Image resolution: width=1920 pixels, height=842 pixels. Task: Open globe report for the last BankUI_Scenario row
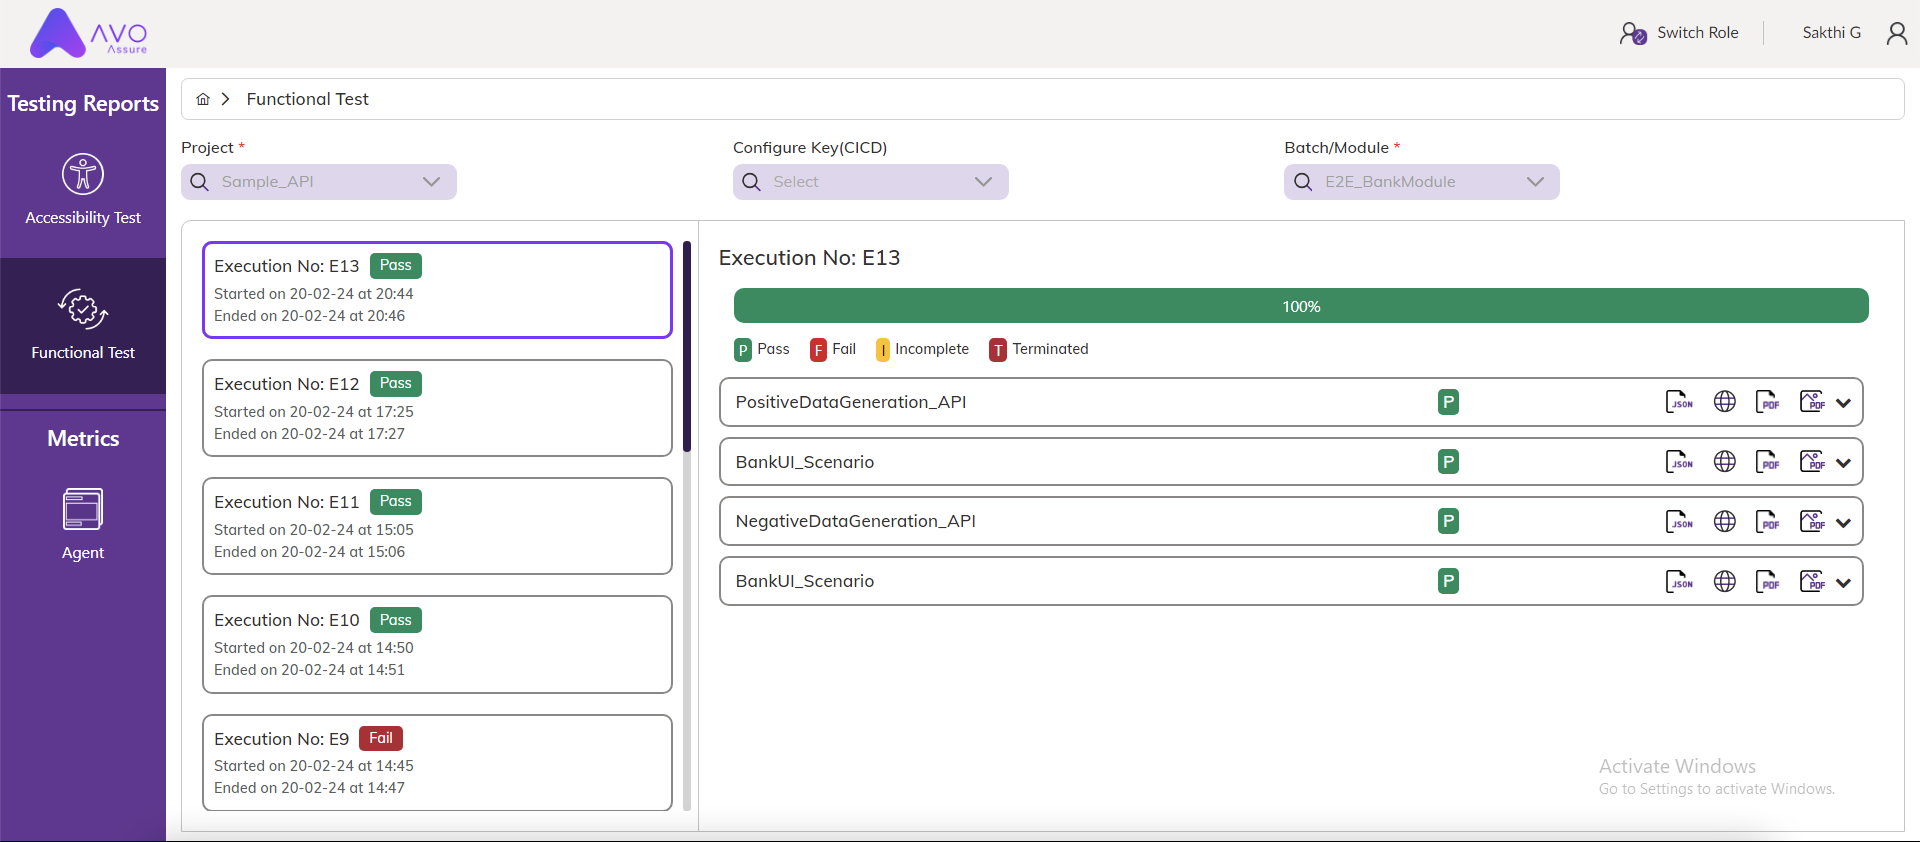[x=1725, y=581]
